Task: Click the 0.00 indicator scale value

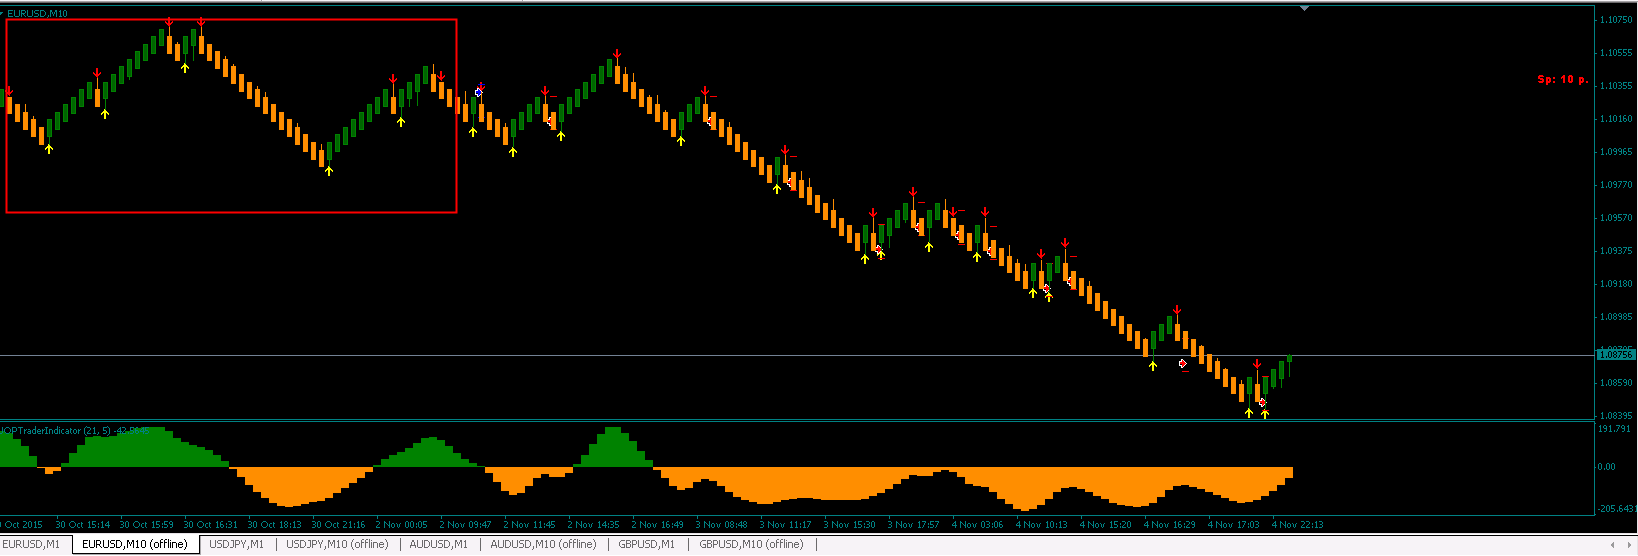Action: click(x=1606, y=467)
